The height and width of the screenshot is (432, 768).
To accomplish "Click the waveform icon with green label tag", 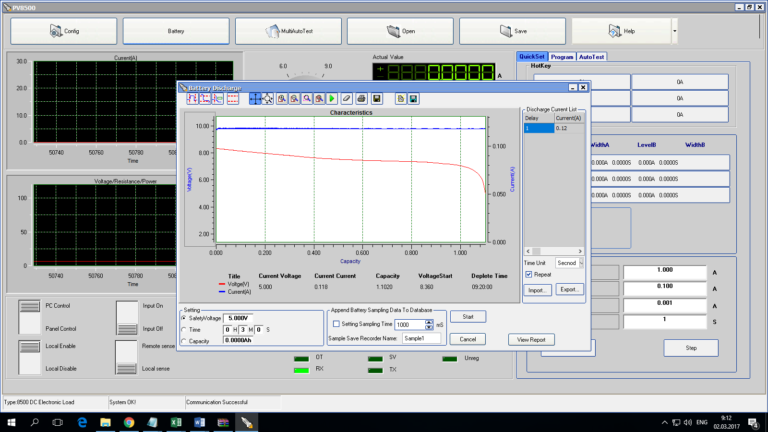I will pos(218,99).
